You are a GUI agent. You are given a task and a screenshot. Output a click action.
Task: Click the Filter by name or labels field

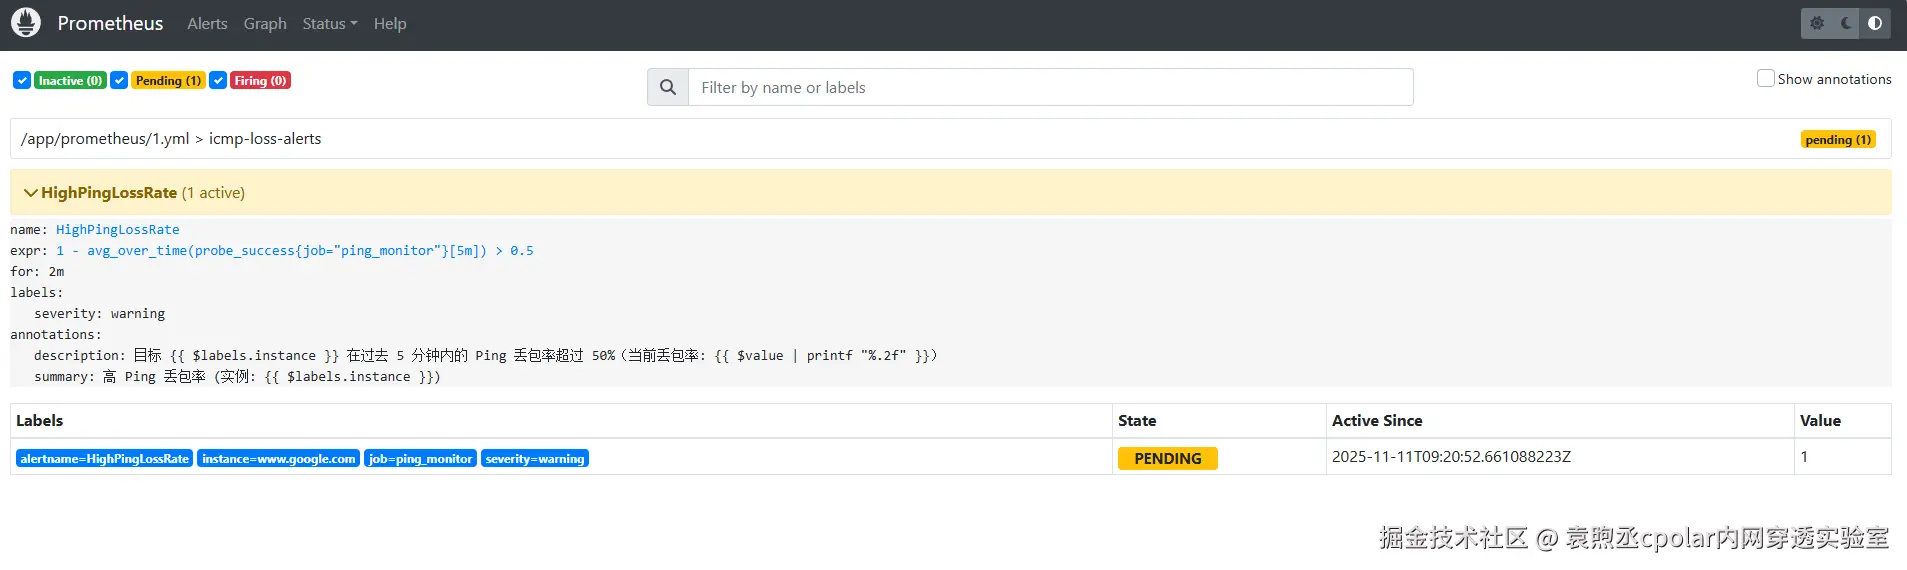point(1050,87)
